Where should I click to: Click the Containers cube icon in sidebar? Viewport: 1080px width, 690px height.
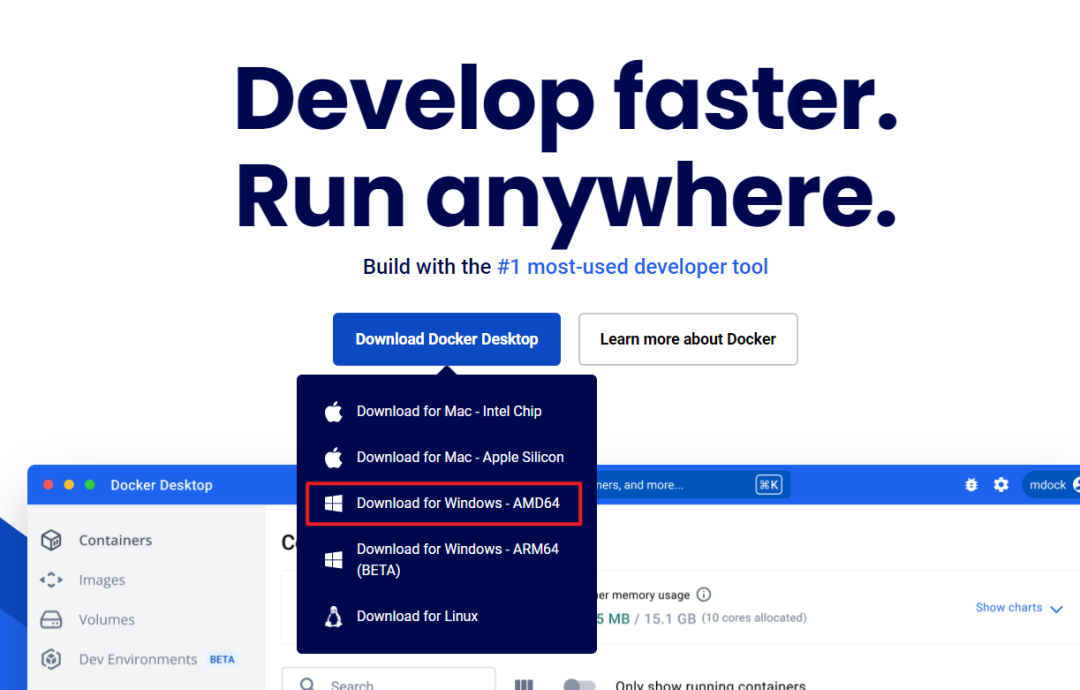[51, 540]
